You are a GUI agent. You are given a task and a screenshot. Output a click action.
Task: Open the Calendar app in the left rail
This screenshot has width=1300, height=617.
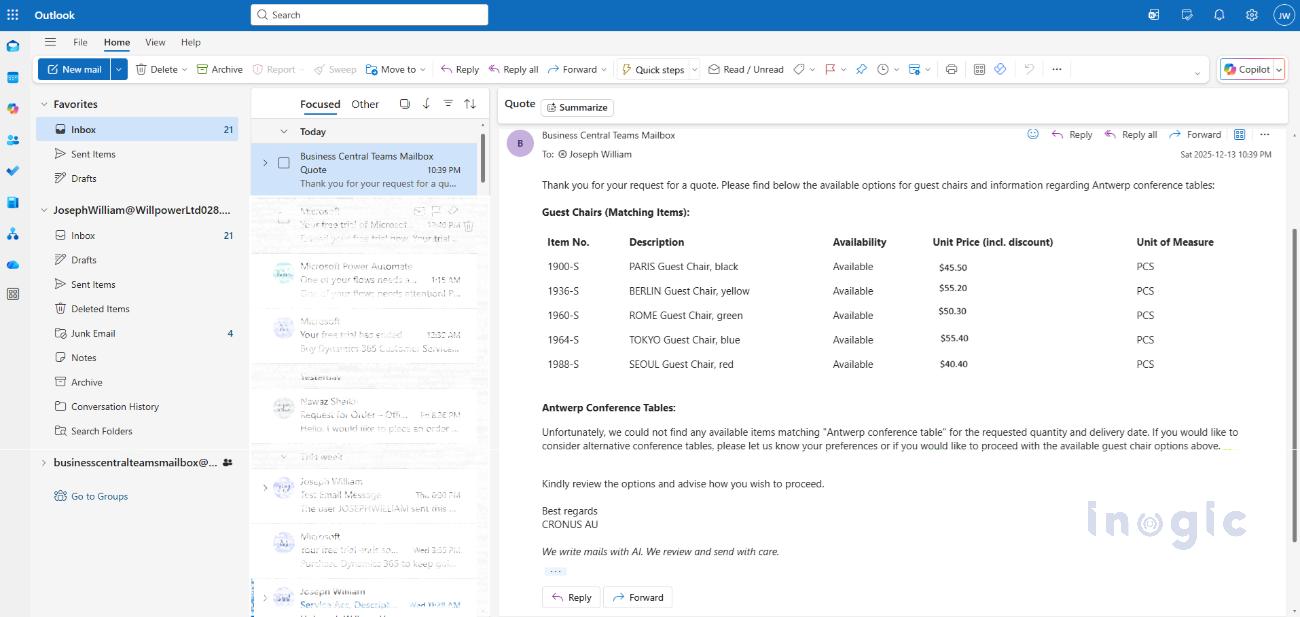[13, 77]
